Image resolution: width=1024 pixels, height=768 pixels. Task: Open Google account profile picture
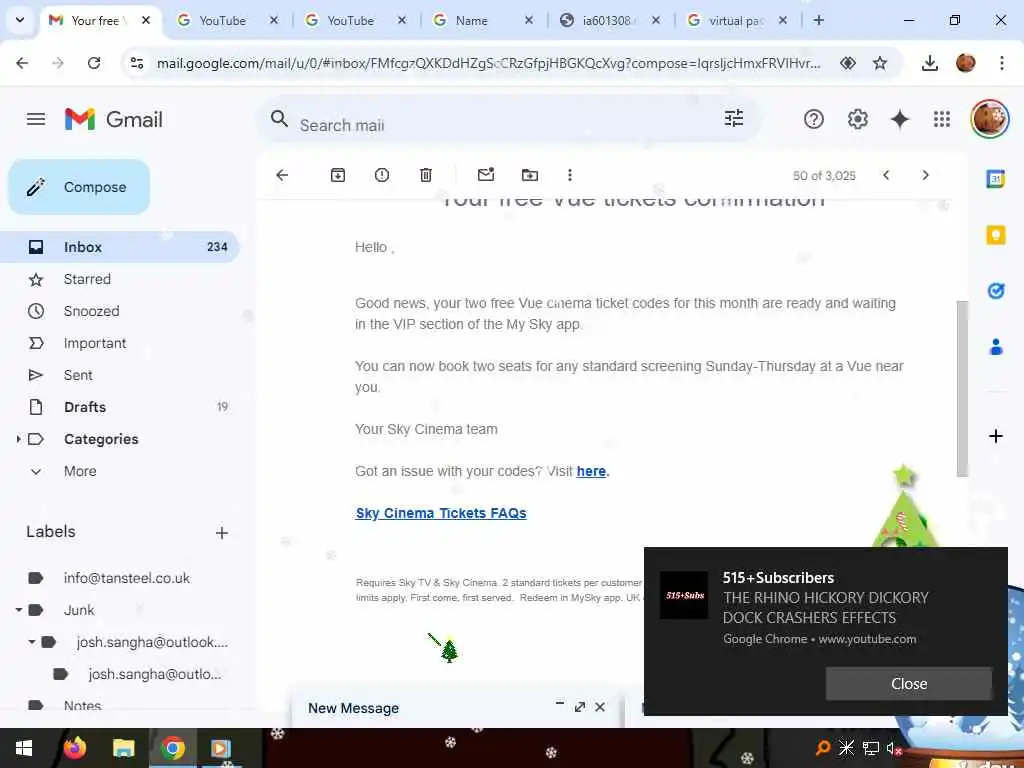pos(990,119)
